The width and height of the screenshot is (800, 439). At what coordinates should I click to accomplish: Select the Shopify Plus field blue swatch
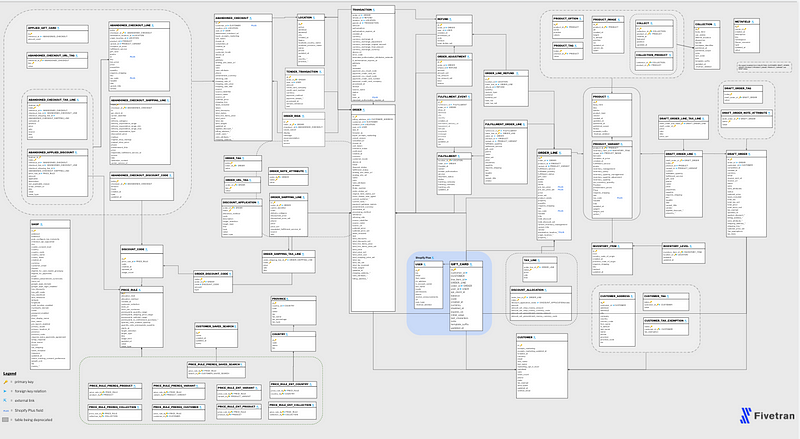pos(6,409)
